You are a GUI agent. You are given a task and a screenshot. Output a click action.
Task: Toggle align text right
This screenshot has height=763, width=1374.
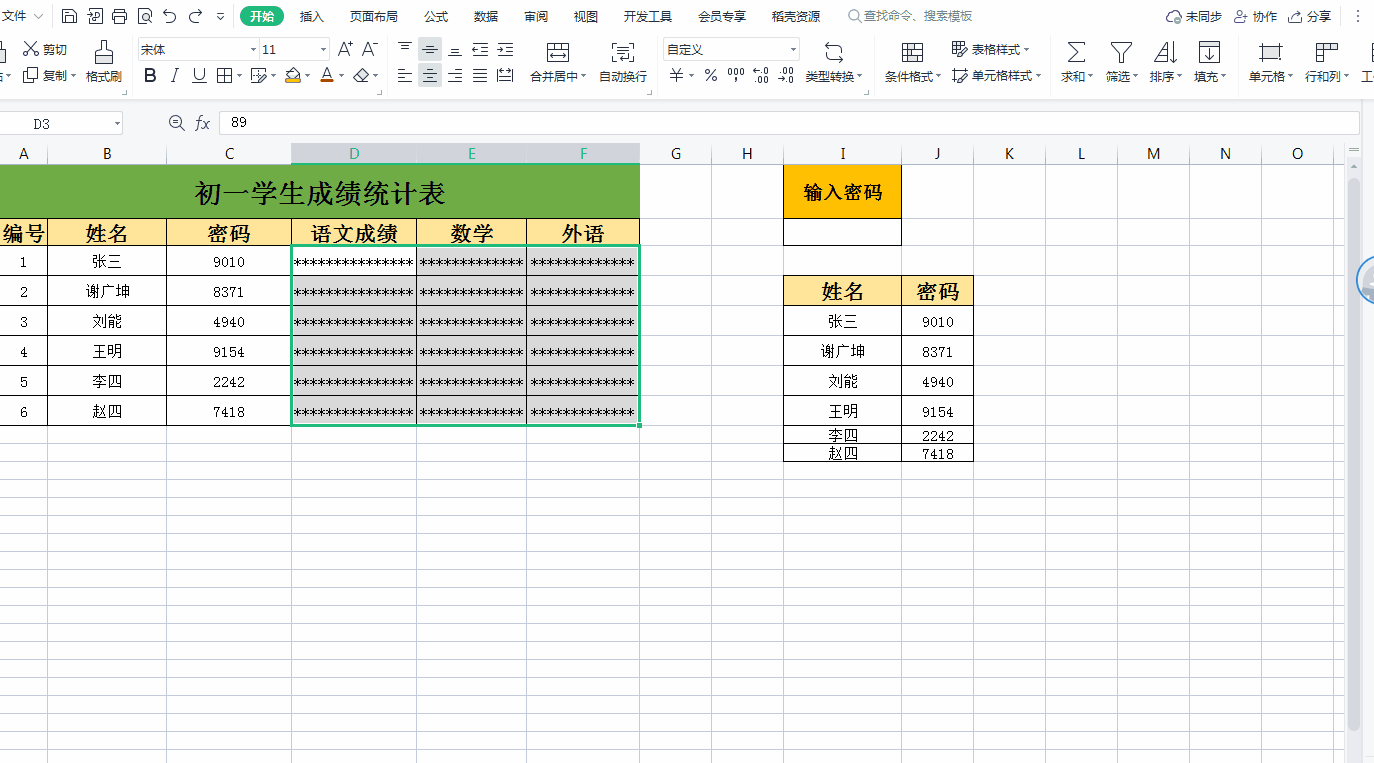click(x=455, y=75)
